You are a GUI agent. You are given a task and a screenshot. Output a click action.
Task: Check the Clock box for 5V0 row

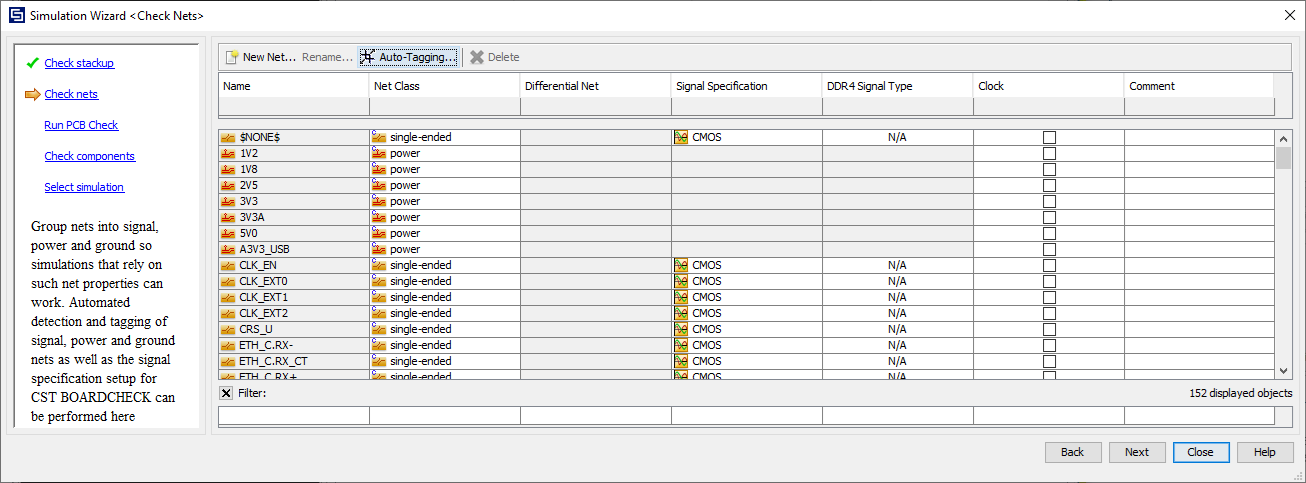[x=1049, y=233]
